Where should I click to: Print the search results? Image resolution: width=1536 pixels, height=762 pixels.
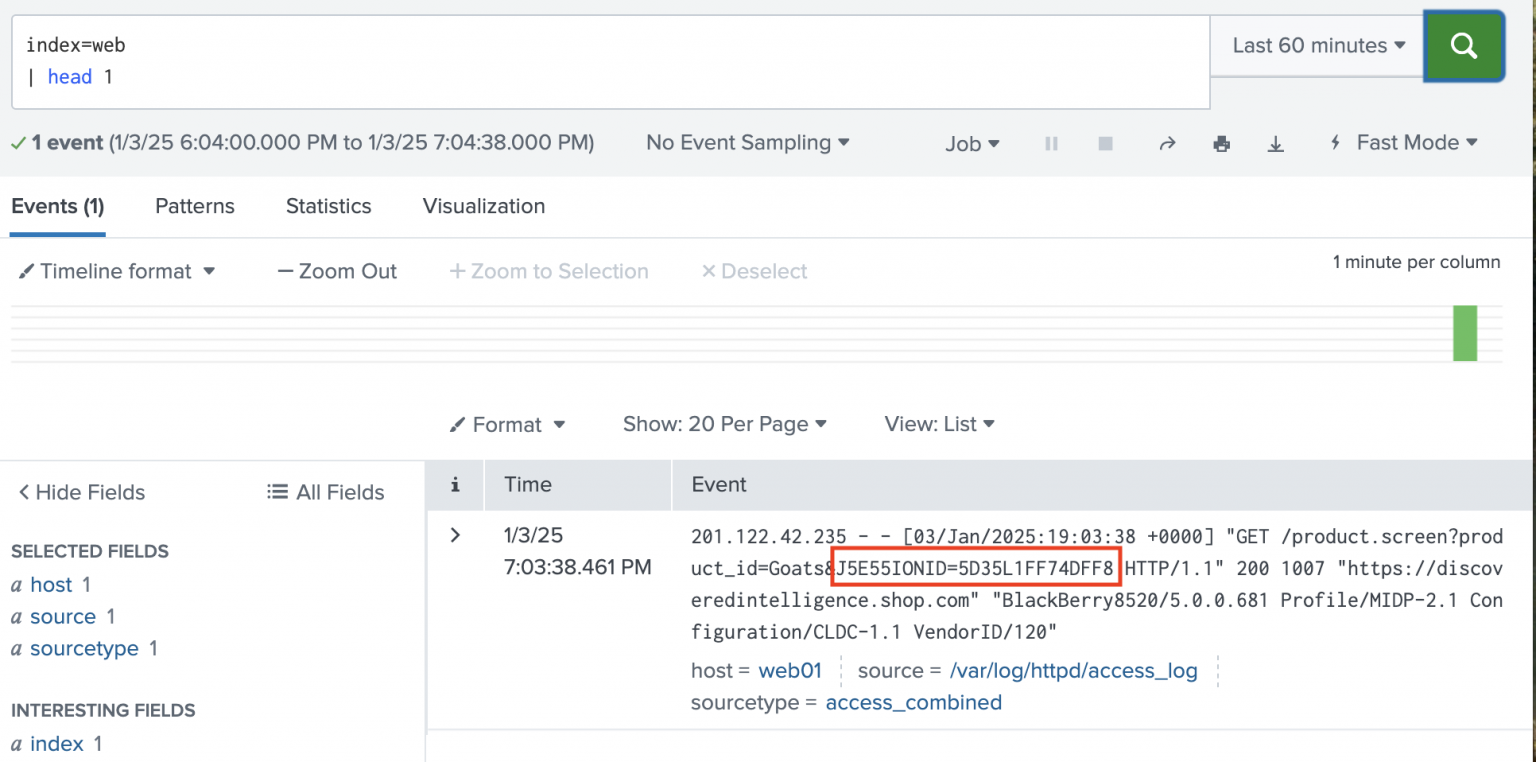[x=1221, y=143]
